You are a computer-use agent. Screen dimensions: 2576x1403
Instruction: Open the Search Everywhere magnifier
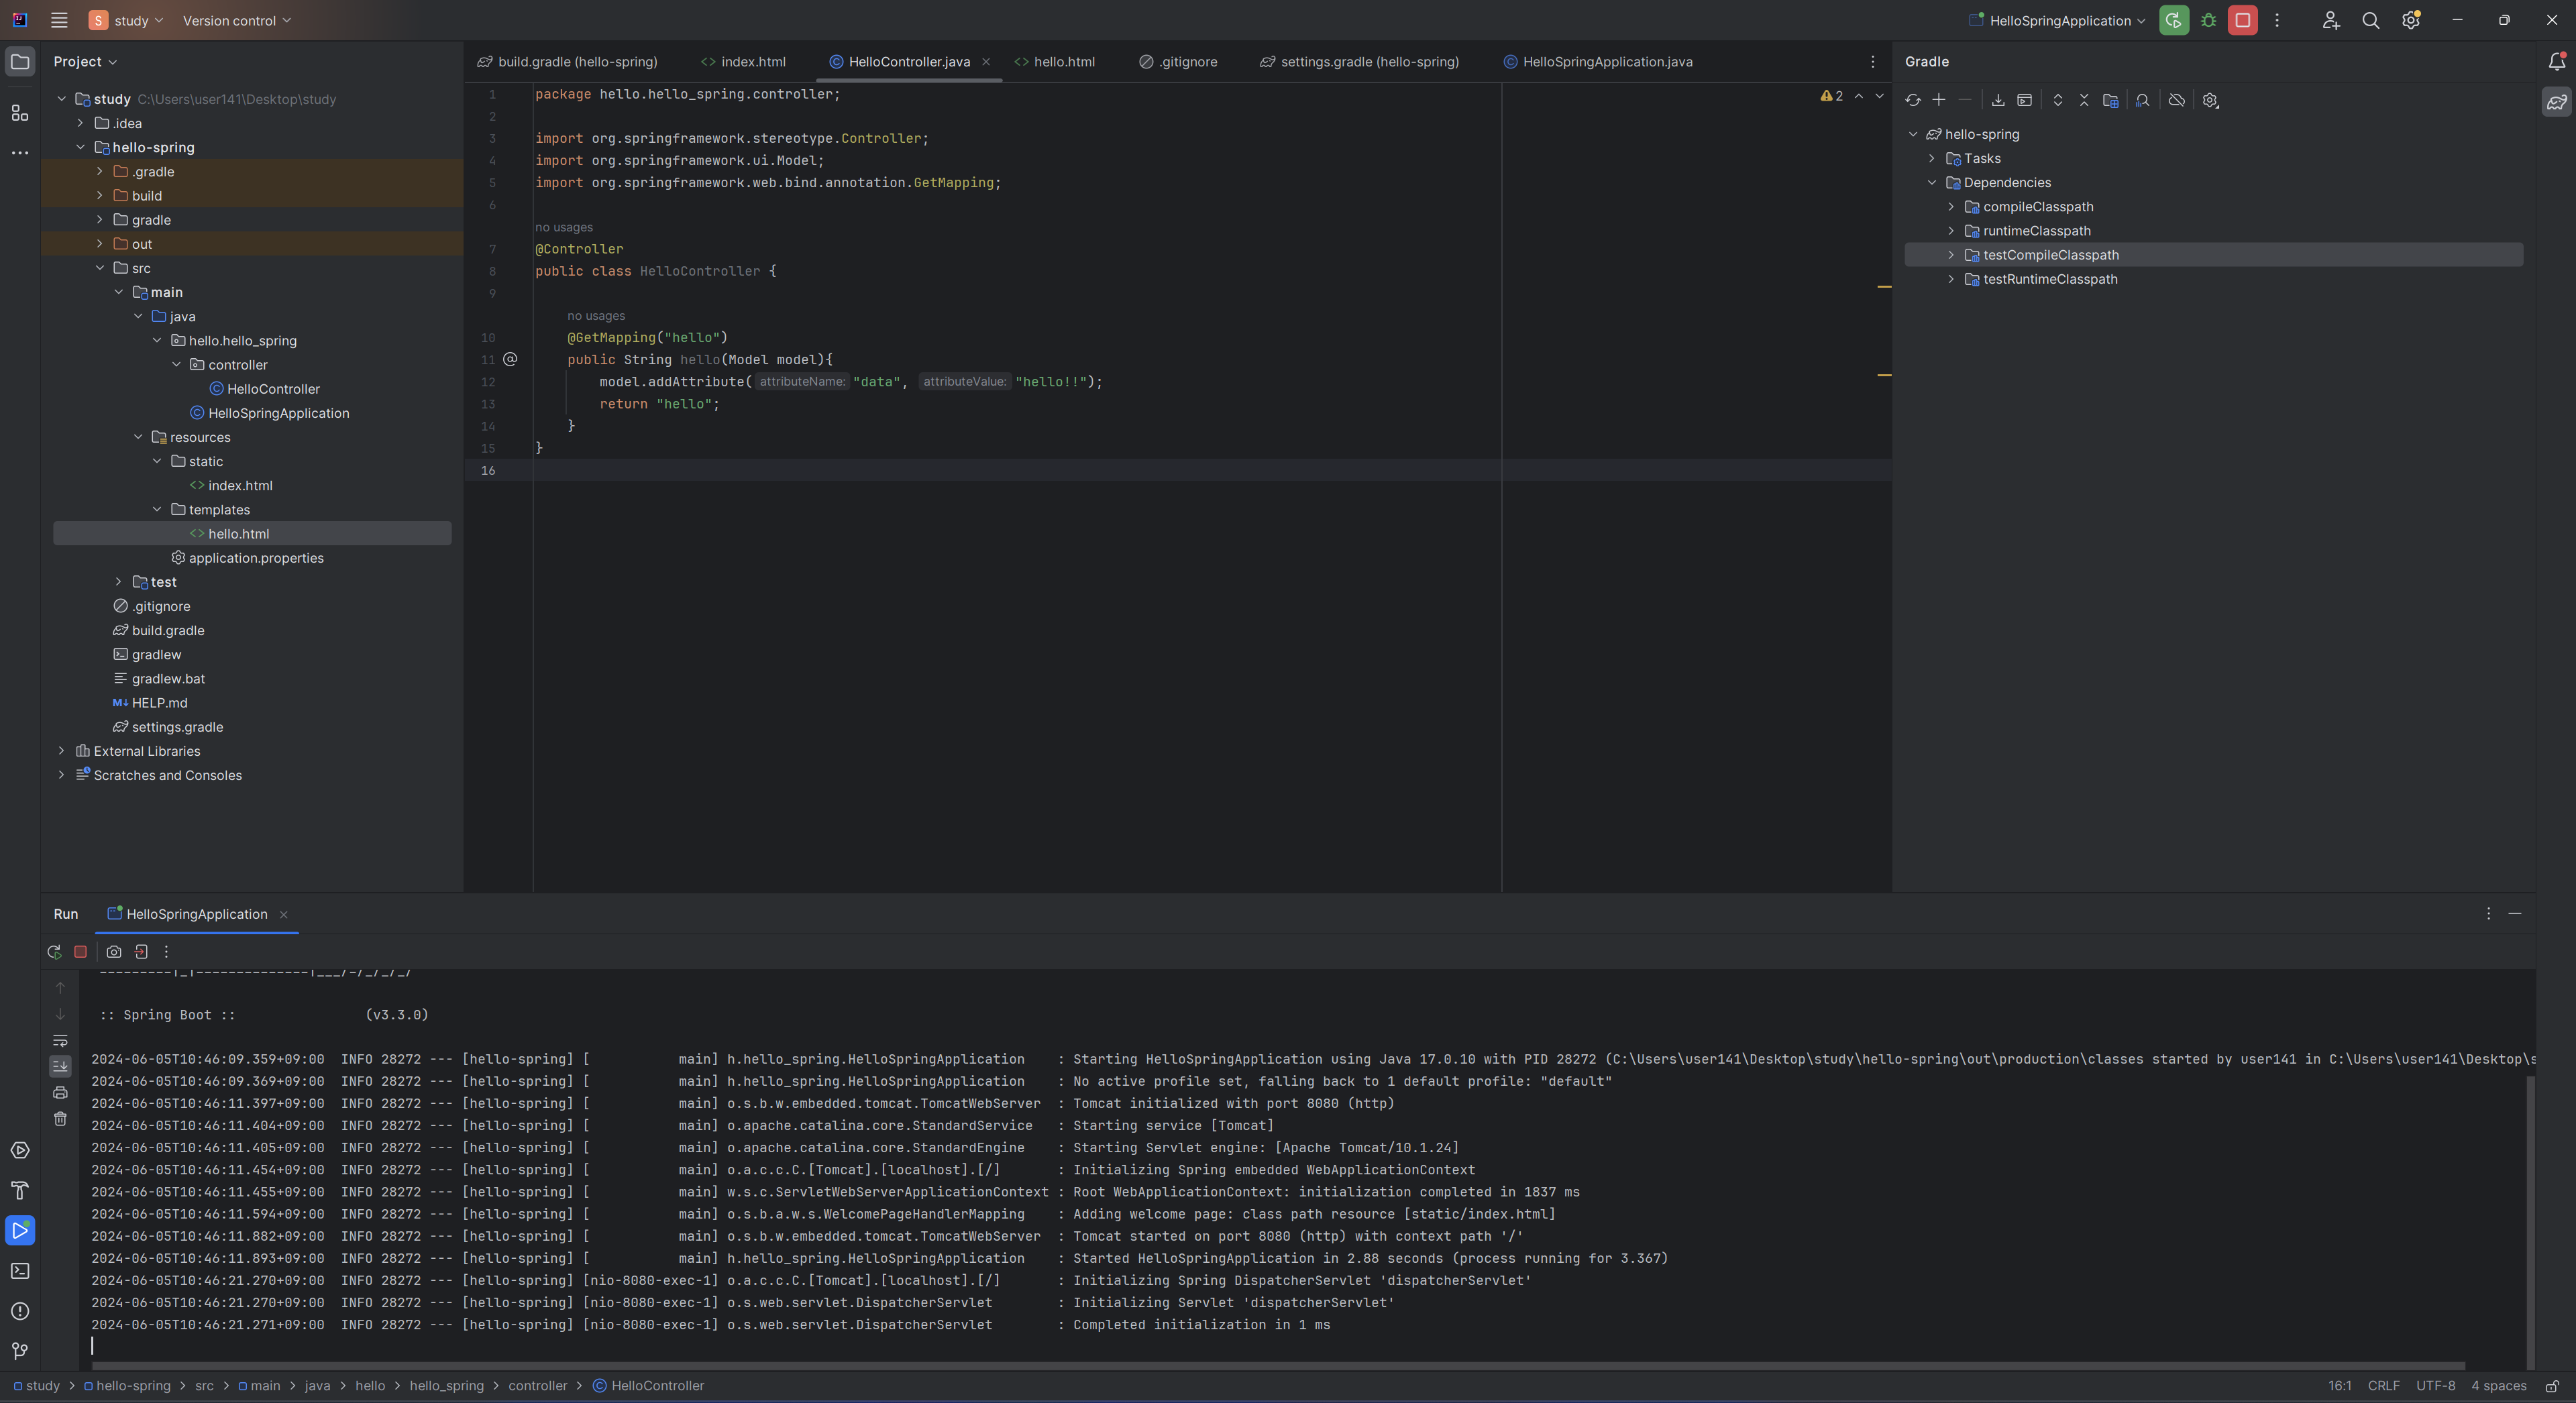point(2370,20)
